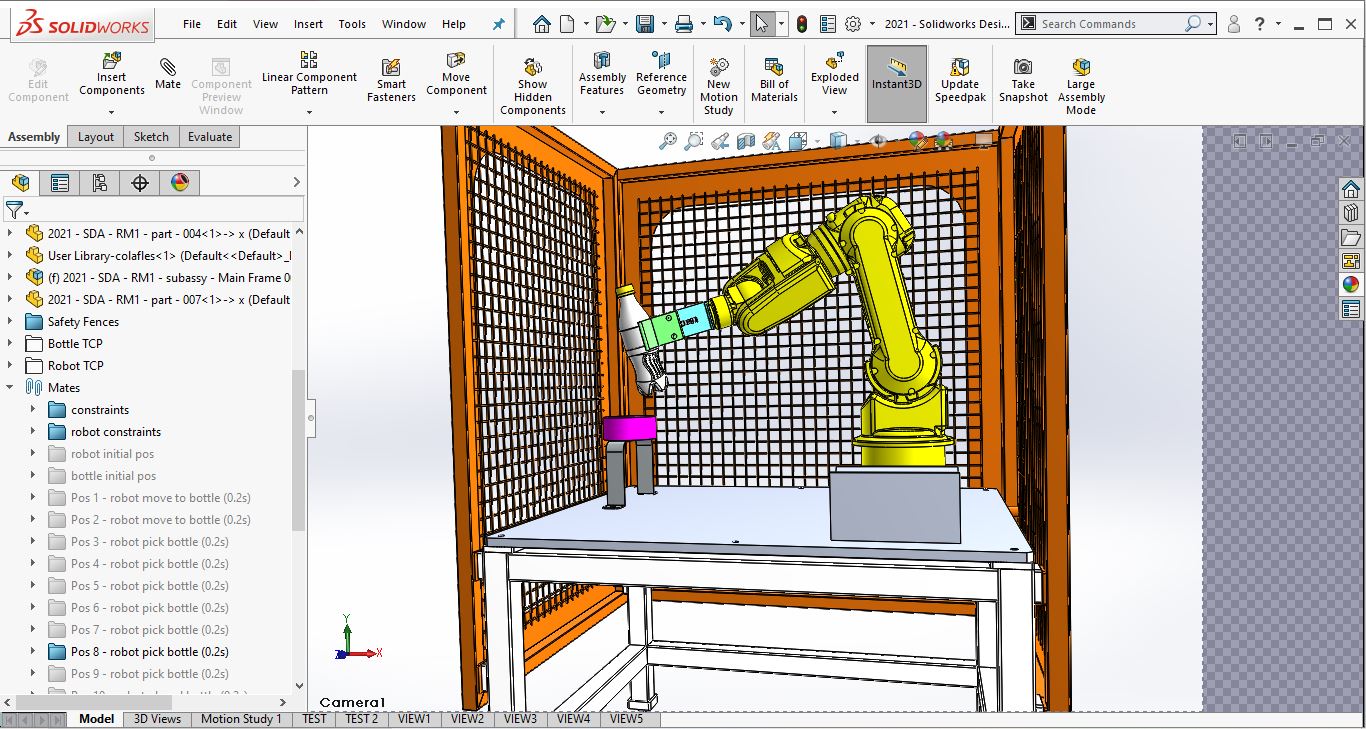Open the View Palette task pane icon
1366x729 pixels.
1351,261
